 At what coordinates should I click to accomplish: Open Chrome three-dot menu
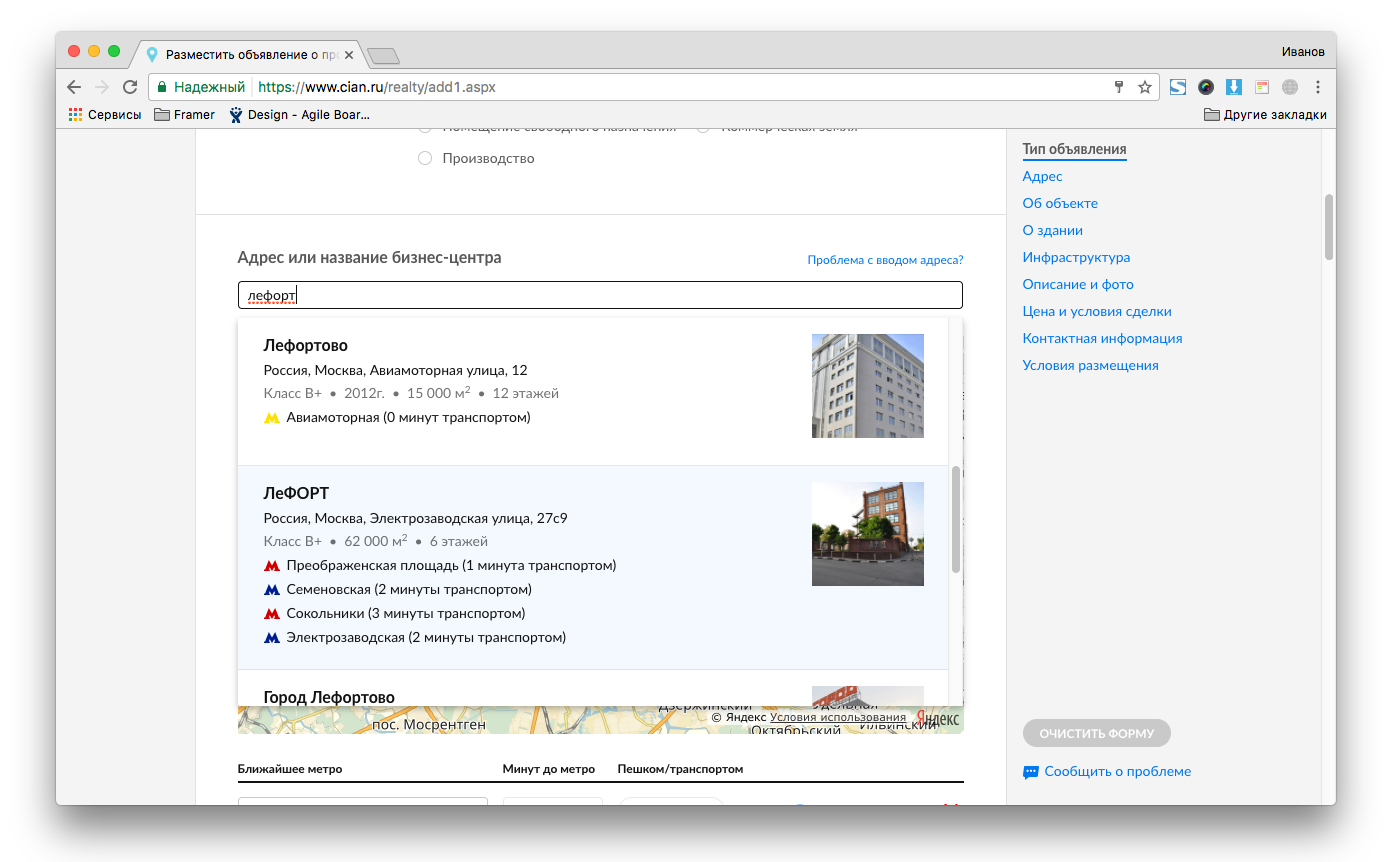point(1318,87)
